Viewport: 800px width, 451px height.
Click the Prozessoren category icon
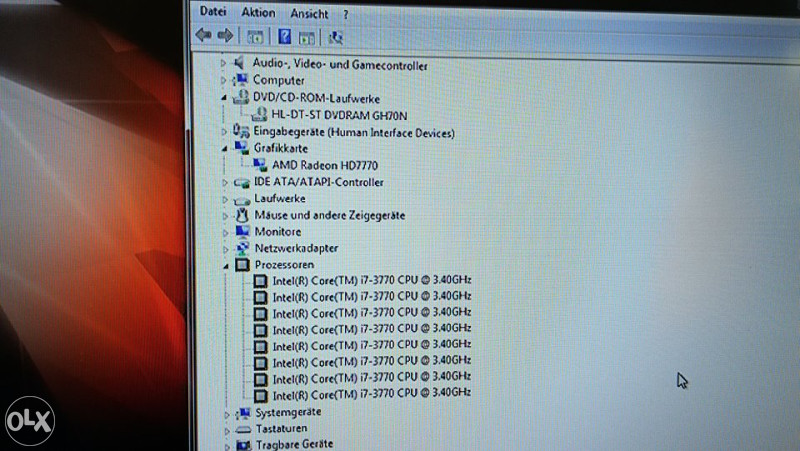tap(242, 264)
